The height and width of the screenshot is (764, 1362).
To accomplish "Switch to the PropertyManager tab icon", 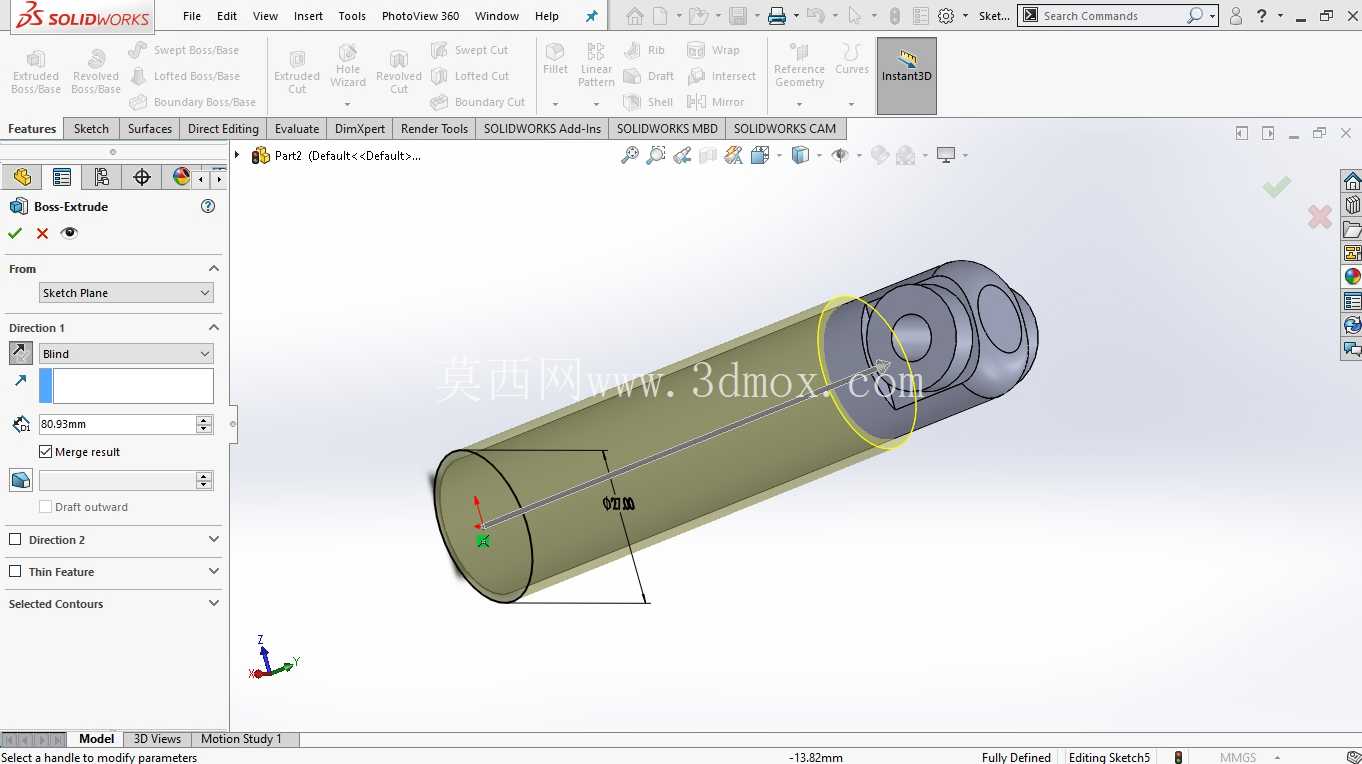I will click(x=62, y=177).
